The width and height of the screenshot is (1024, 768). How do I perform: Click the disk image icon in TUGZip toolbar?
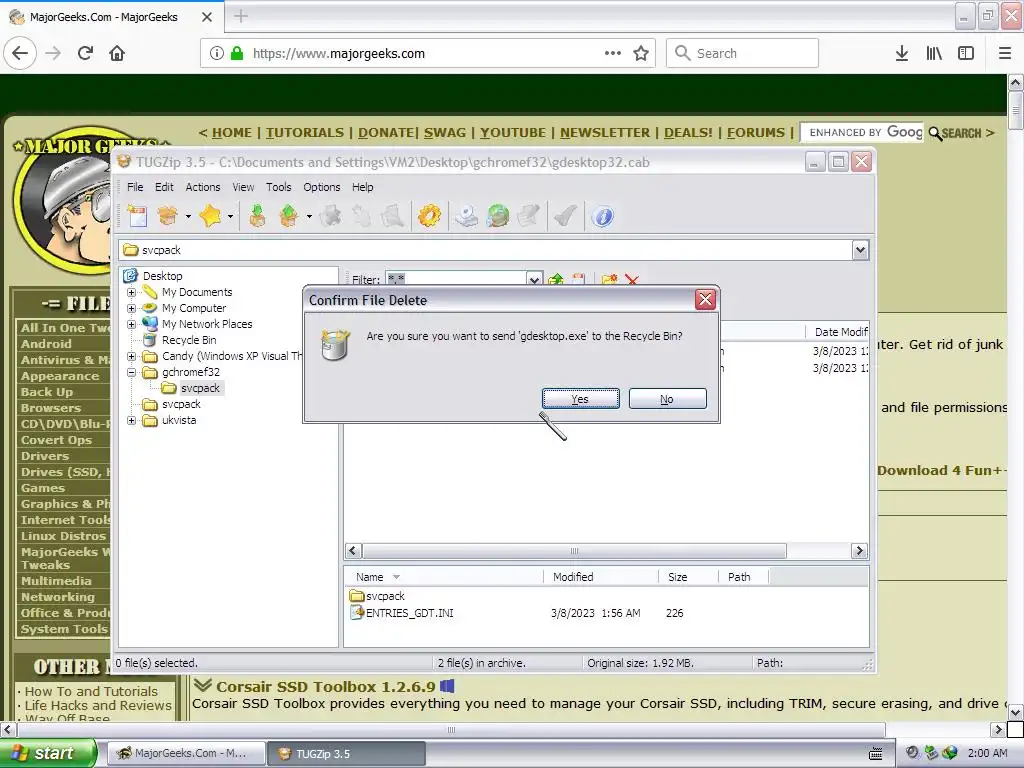(466, 216)
